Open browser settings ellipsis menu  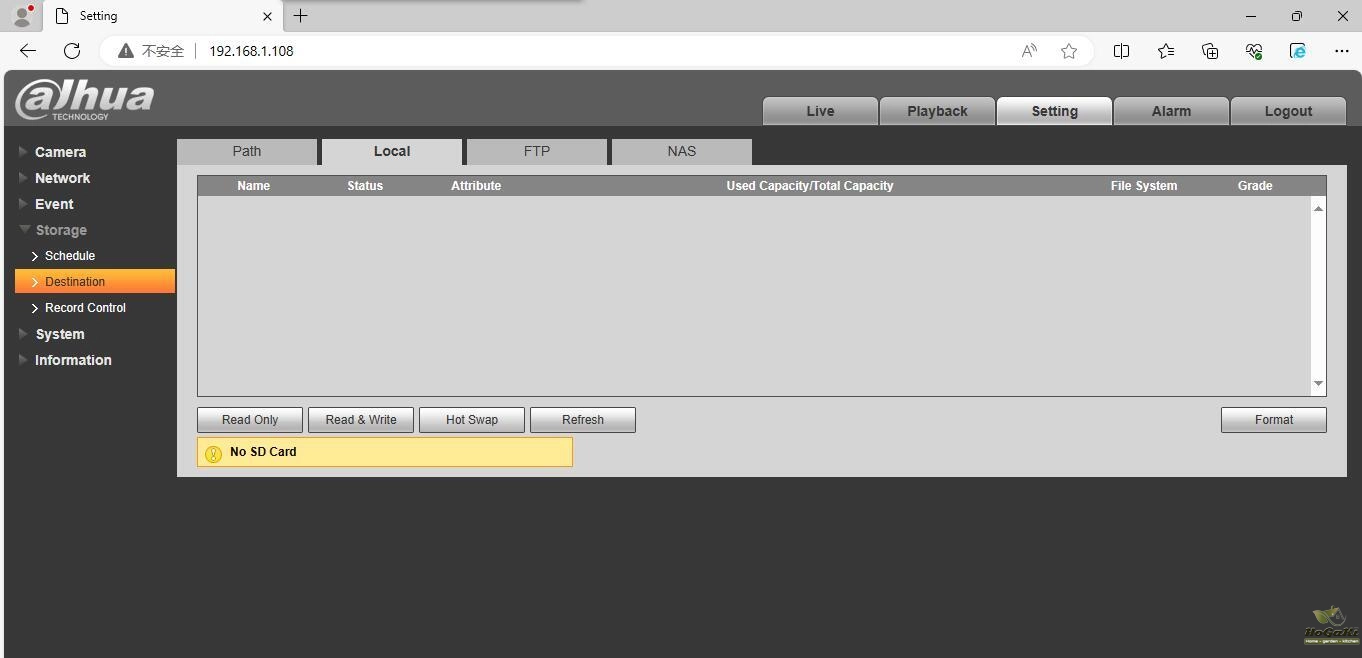[1341, 51]
